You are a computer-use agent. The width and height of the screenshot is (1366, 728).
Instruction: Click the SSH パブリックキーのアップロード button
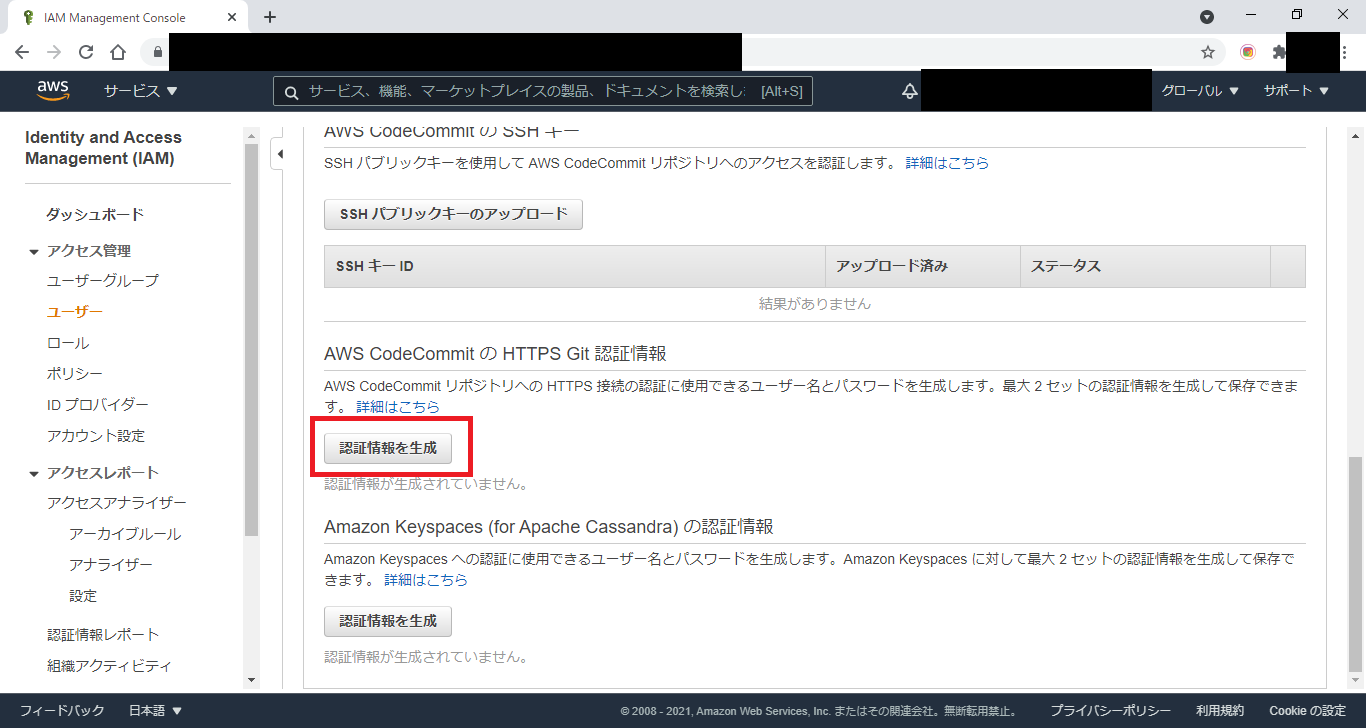tap(452, 214)
